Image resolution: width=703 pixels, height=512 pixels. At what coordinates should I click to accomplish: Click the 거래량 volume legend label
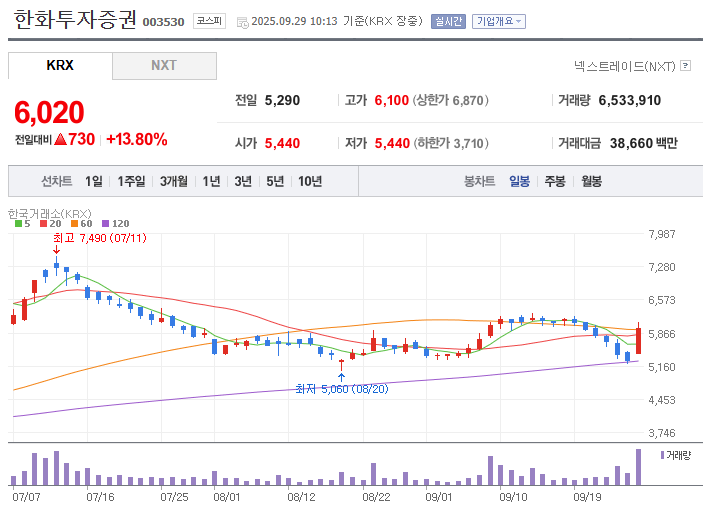click(676, 456)
